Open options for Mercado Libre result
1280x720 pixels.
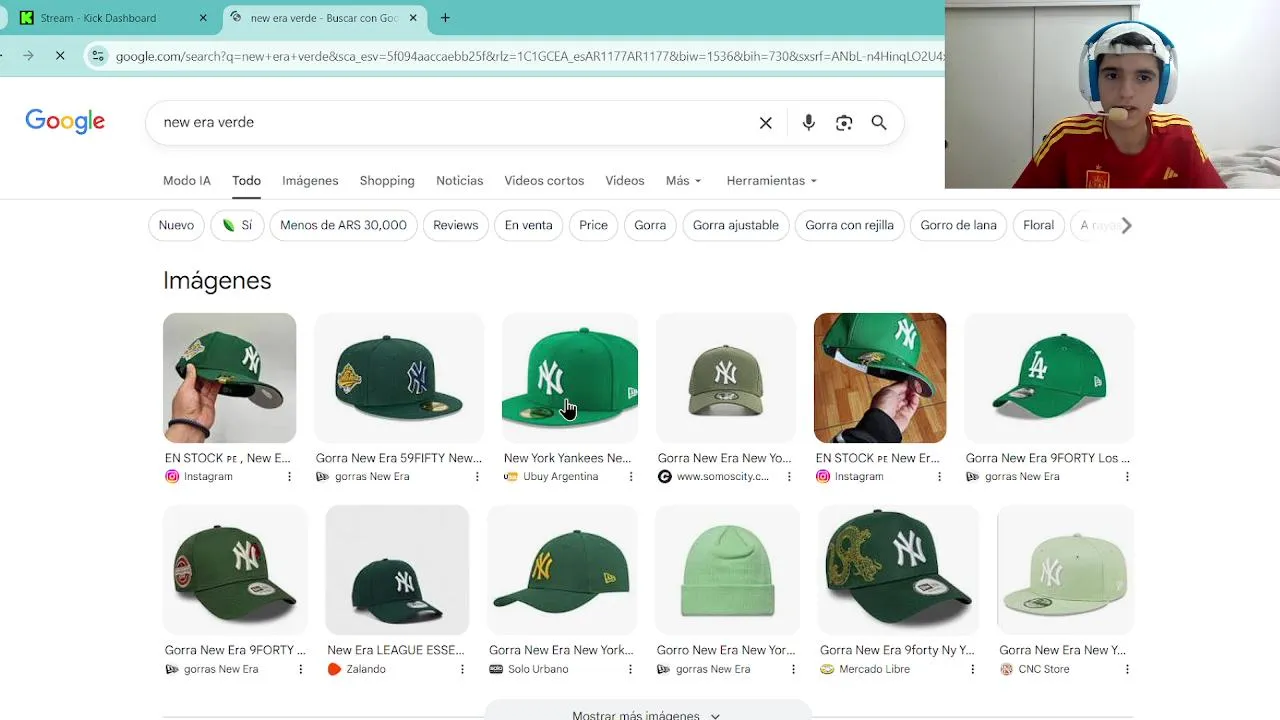tap(972, 669)
